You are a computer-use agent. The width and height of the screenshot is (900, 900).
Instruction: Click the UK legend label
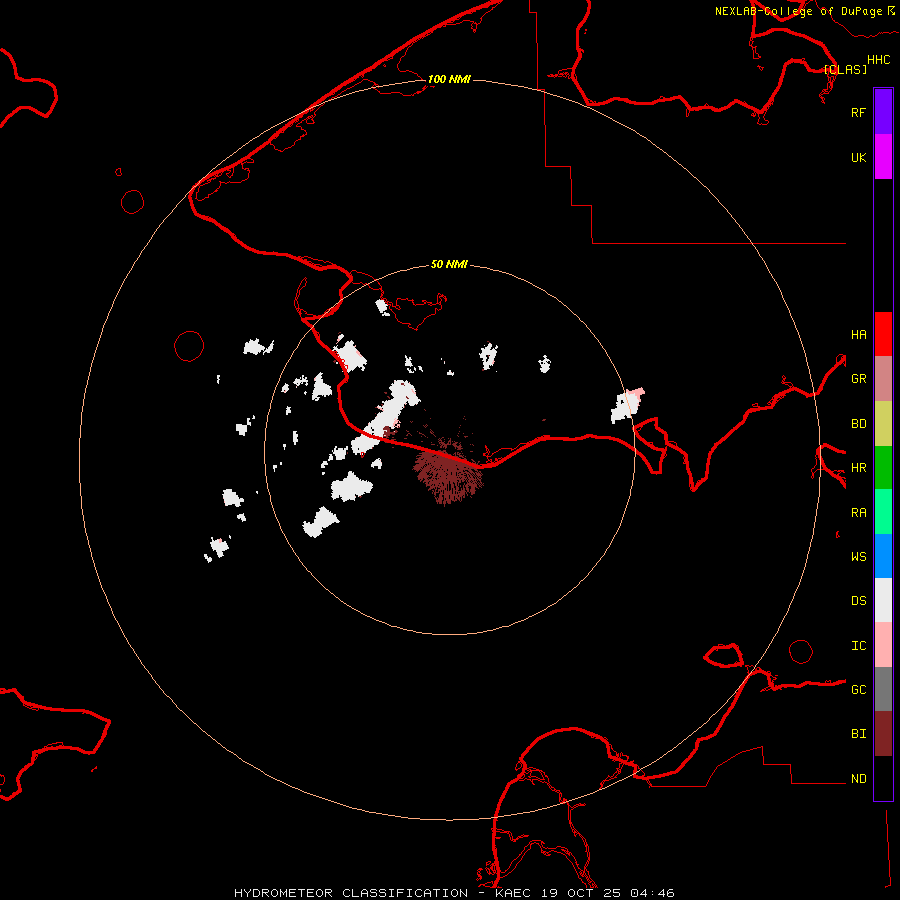point(858,157)
